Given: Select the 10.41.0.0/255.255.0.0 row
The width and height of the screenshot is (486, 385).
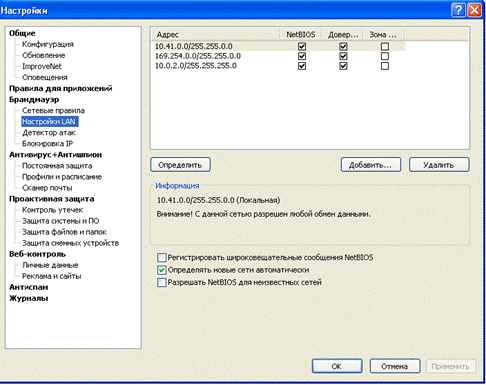Looking at the screenshot, I should click(279, 46).
